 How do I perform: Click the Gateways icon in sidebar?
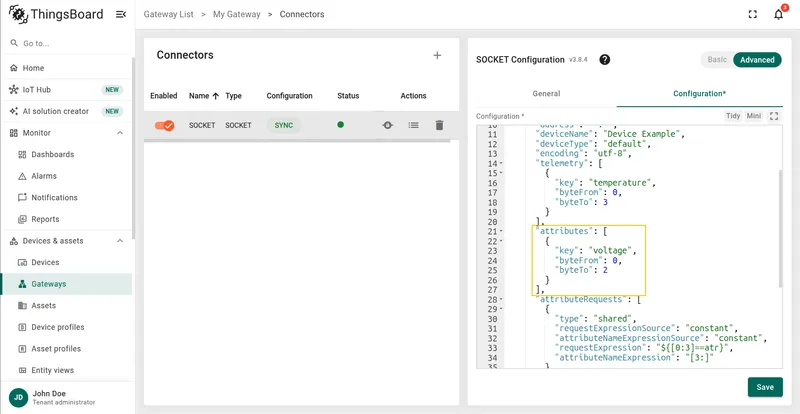[x=22, y=284]
